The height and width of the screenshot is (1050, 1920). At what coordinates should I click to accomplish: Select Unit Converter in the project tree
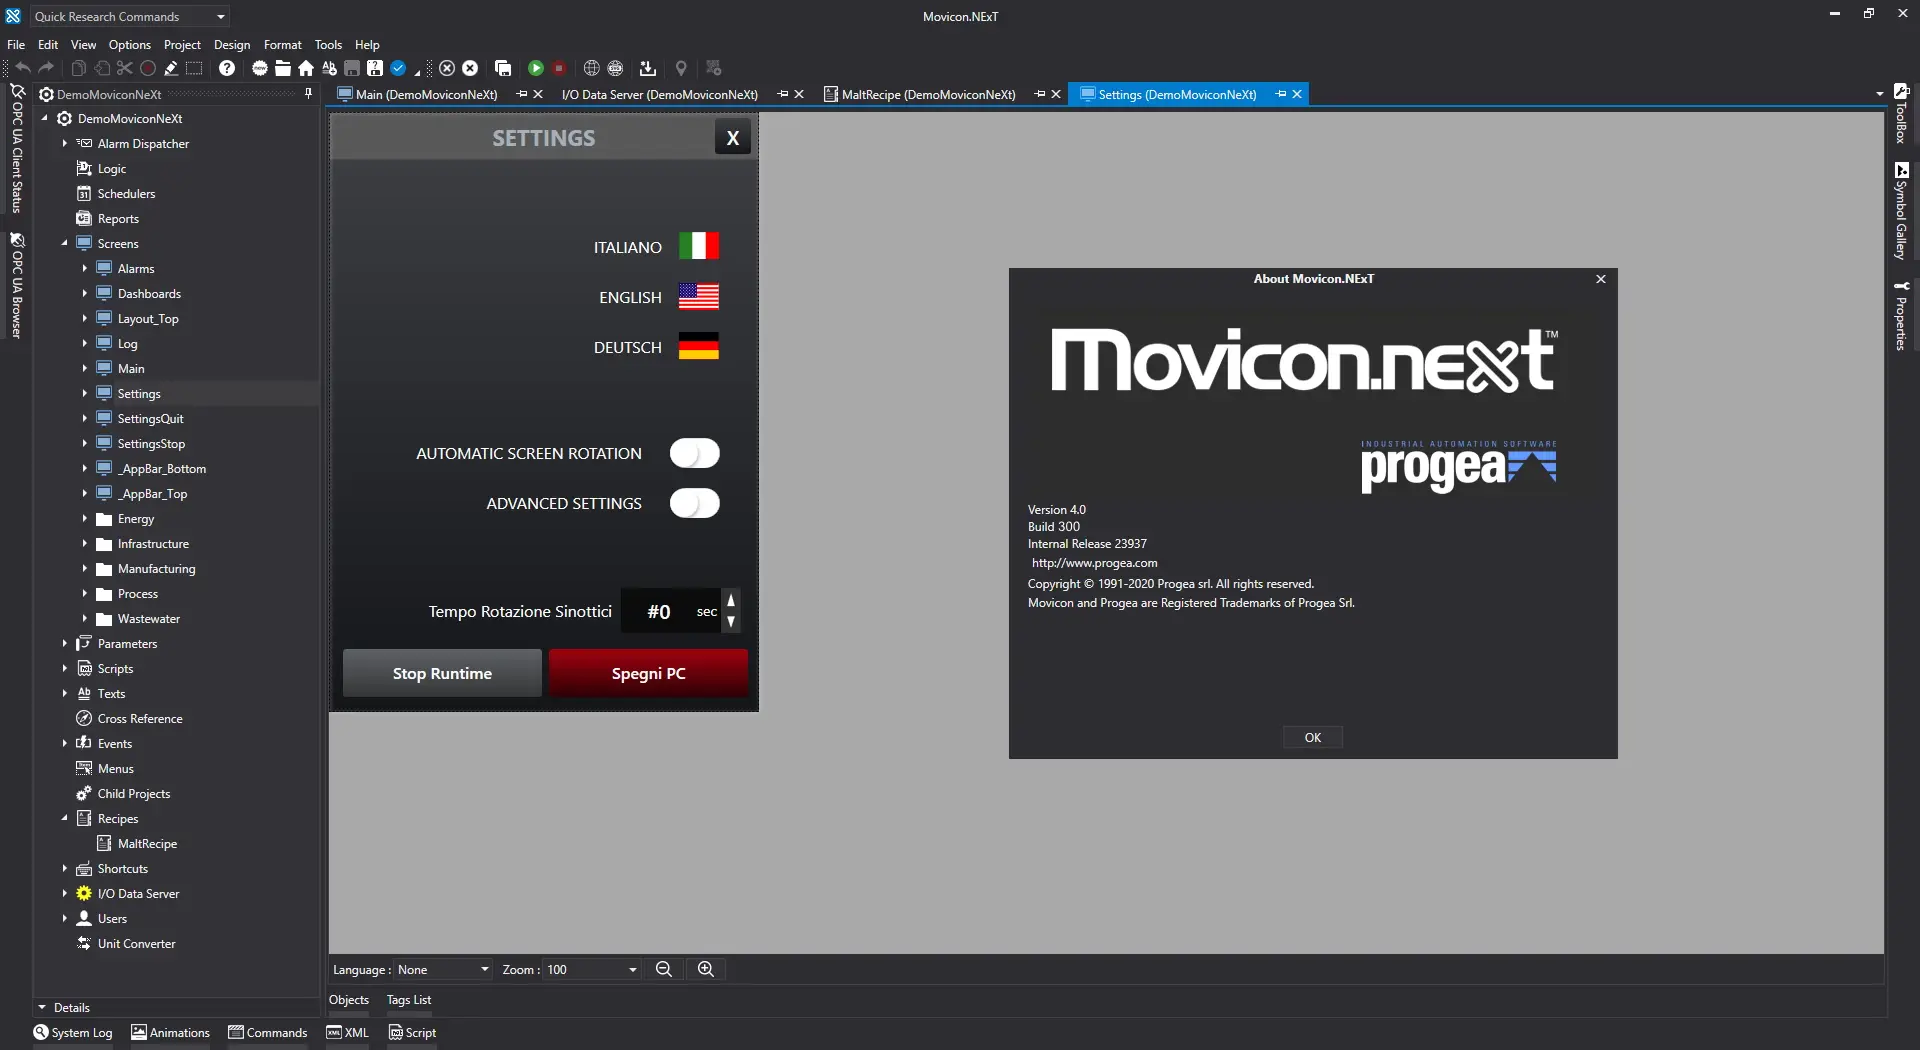coord(137,943)
